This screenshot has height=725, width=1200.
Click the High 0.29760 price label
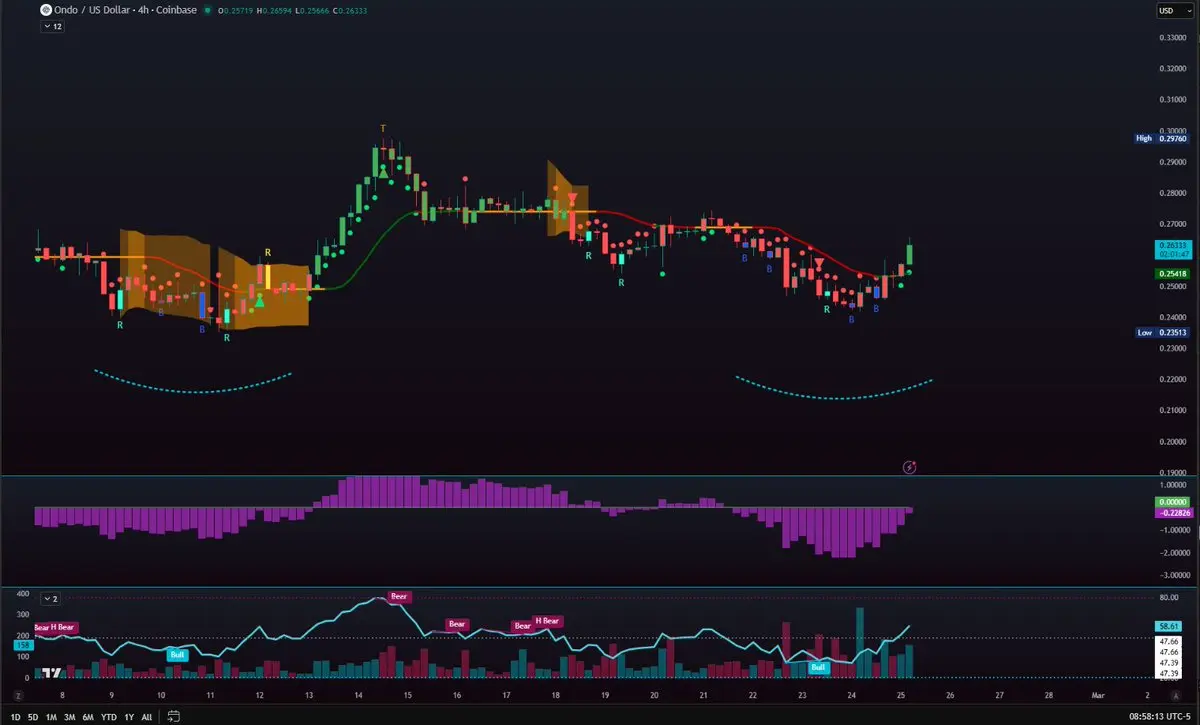pyautogui.click(x=1162, y=138)
